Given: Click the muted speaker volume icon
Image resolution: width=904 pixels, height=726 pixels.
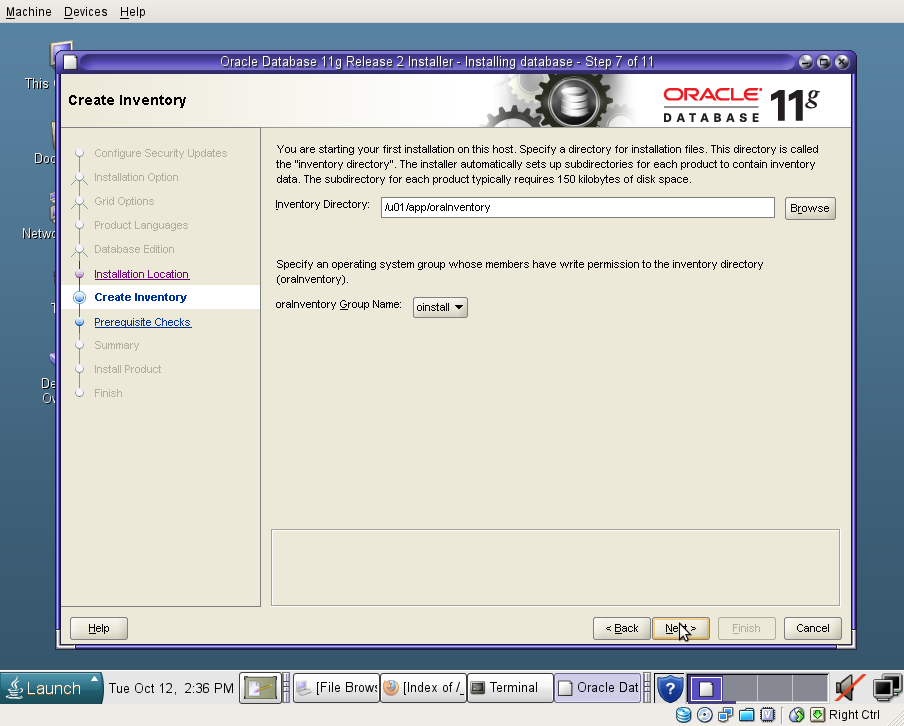Looking at the screenshot, I should pos(850,688).
